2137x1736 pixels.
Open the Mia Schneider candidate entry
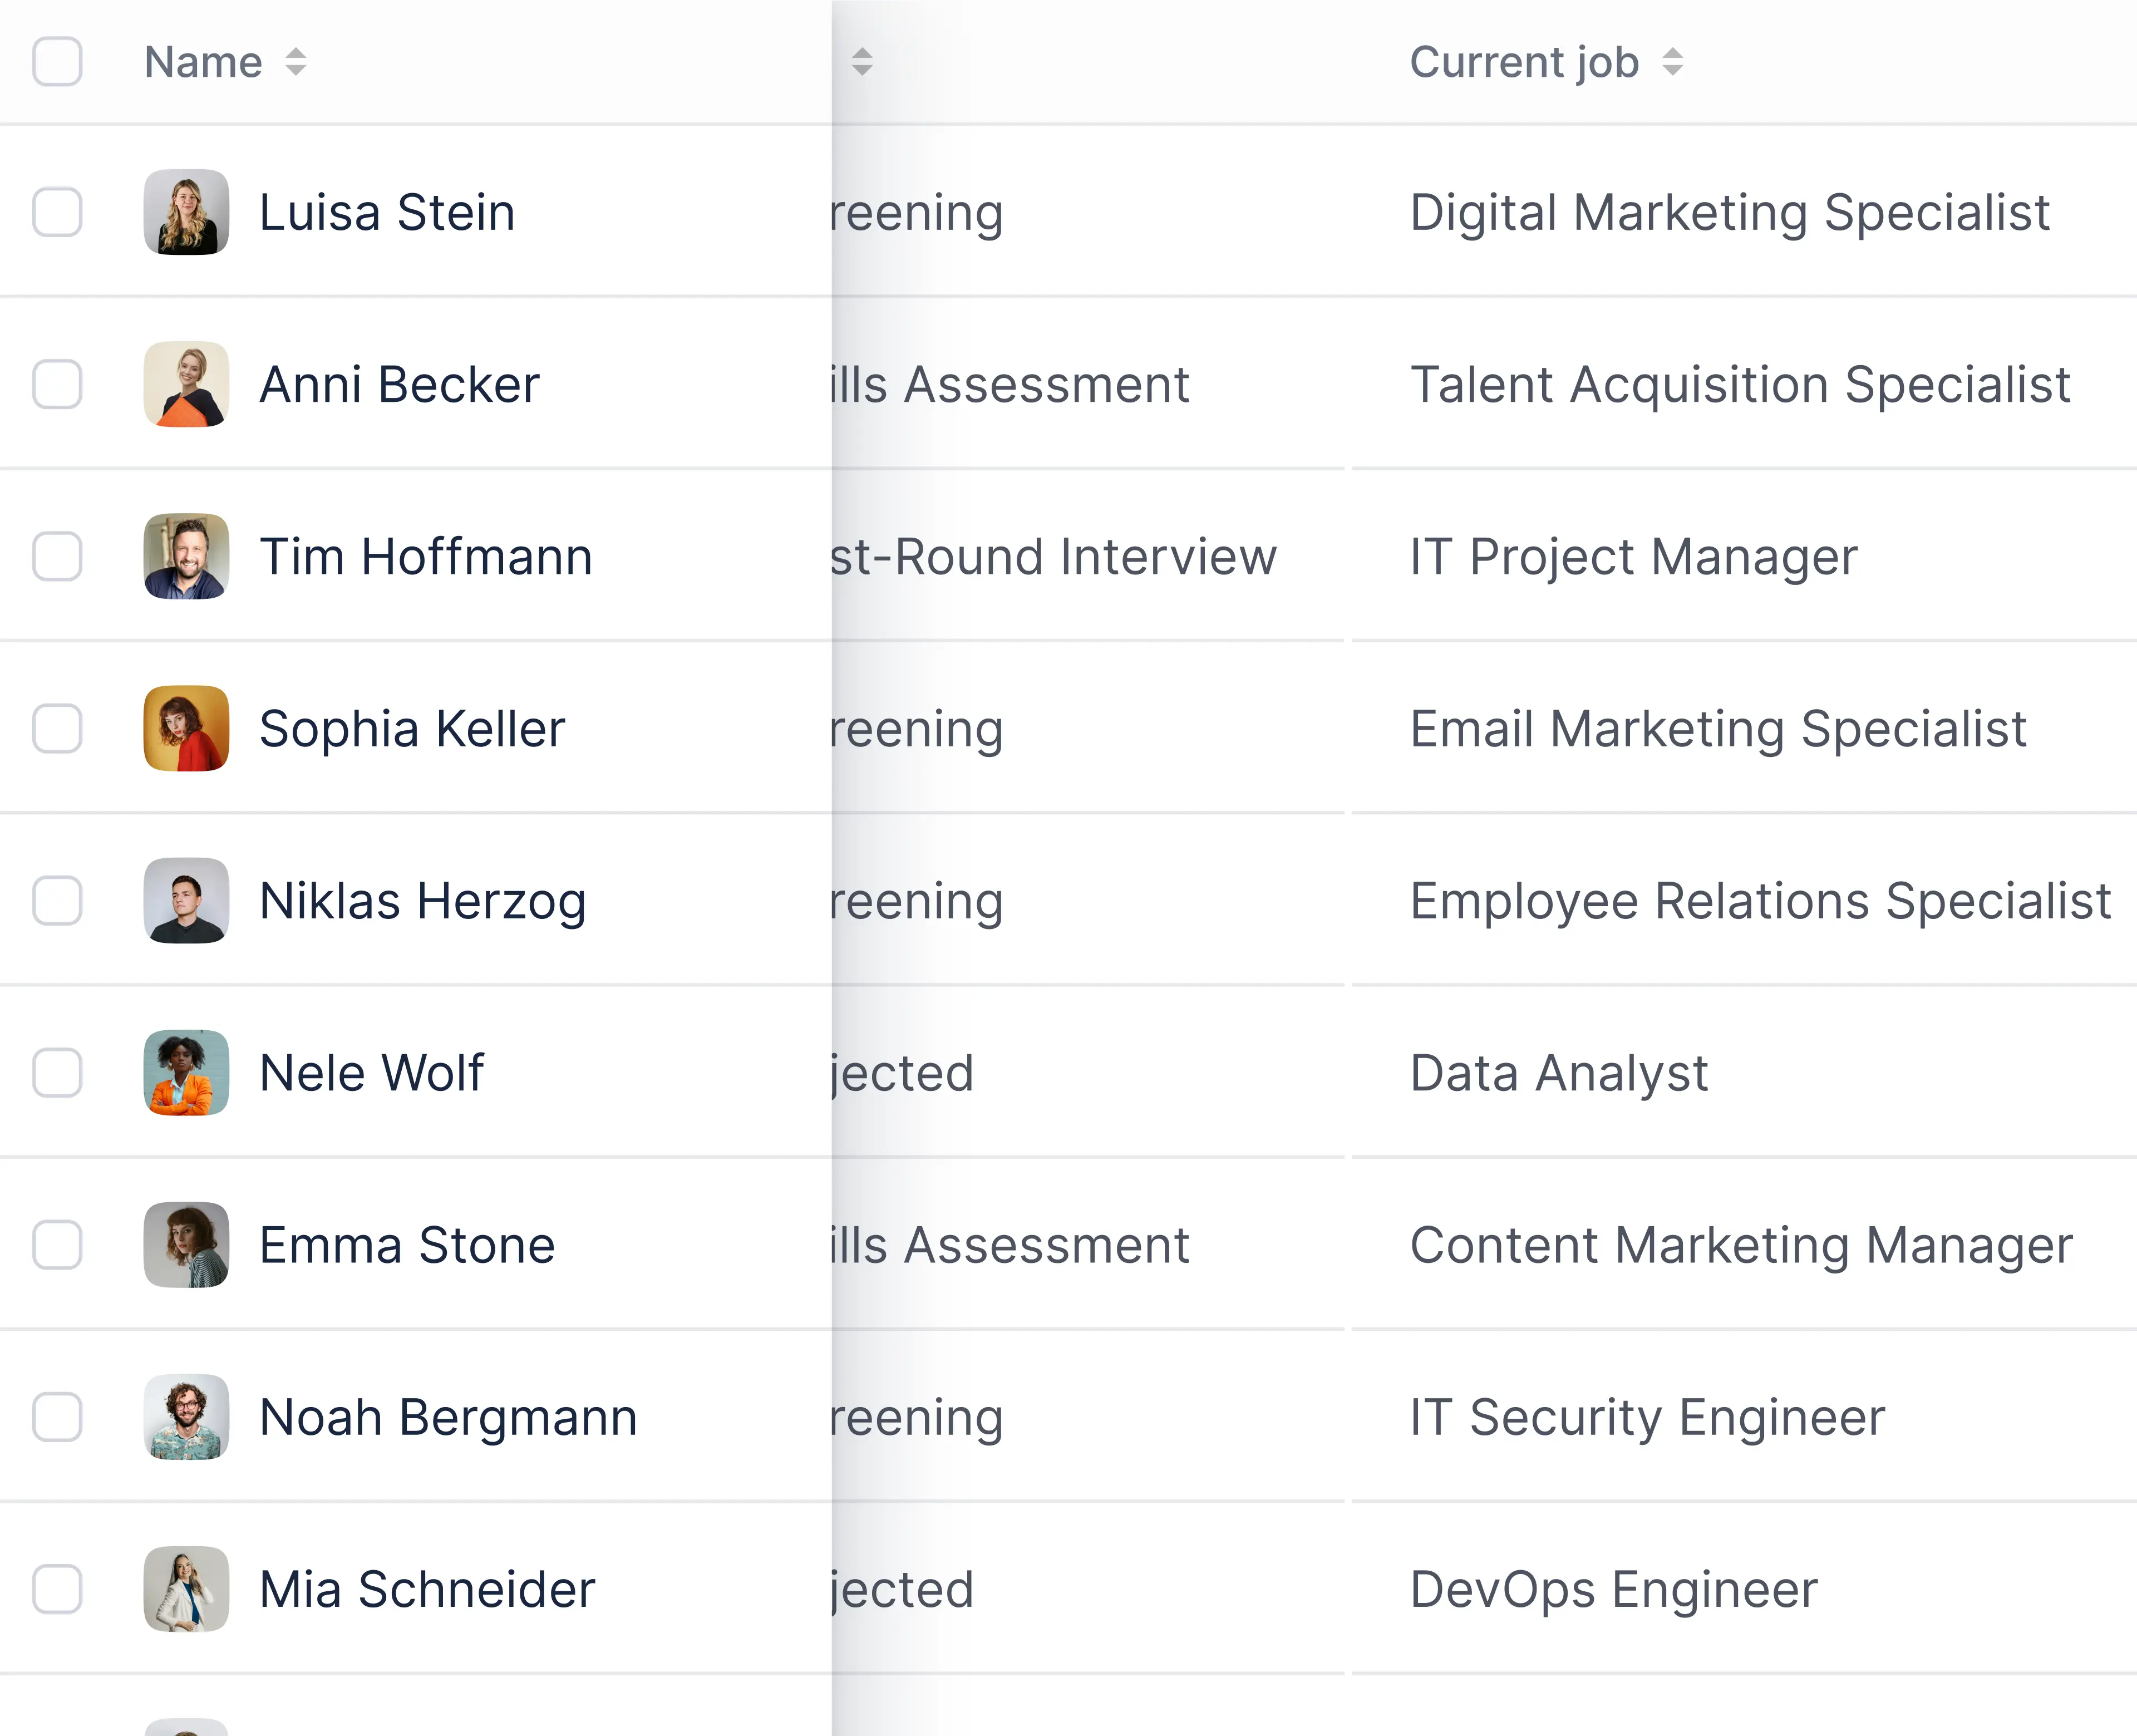tap(427, 1589)
